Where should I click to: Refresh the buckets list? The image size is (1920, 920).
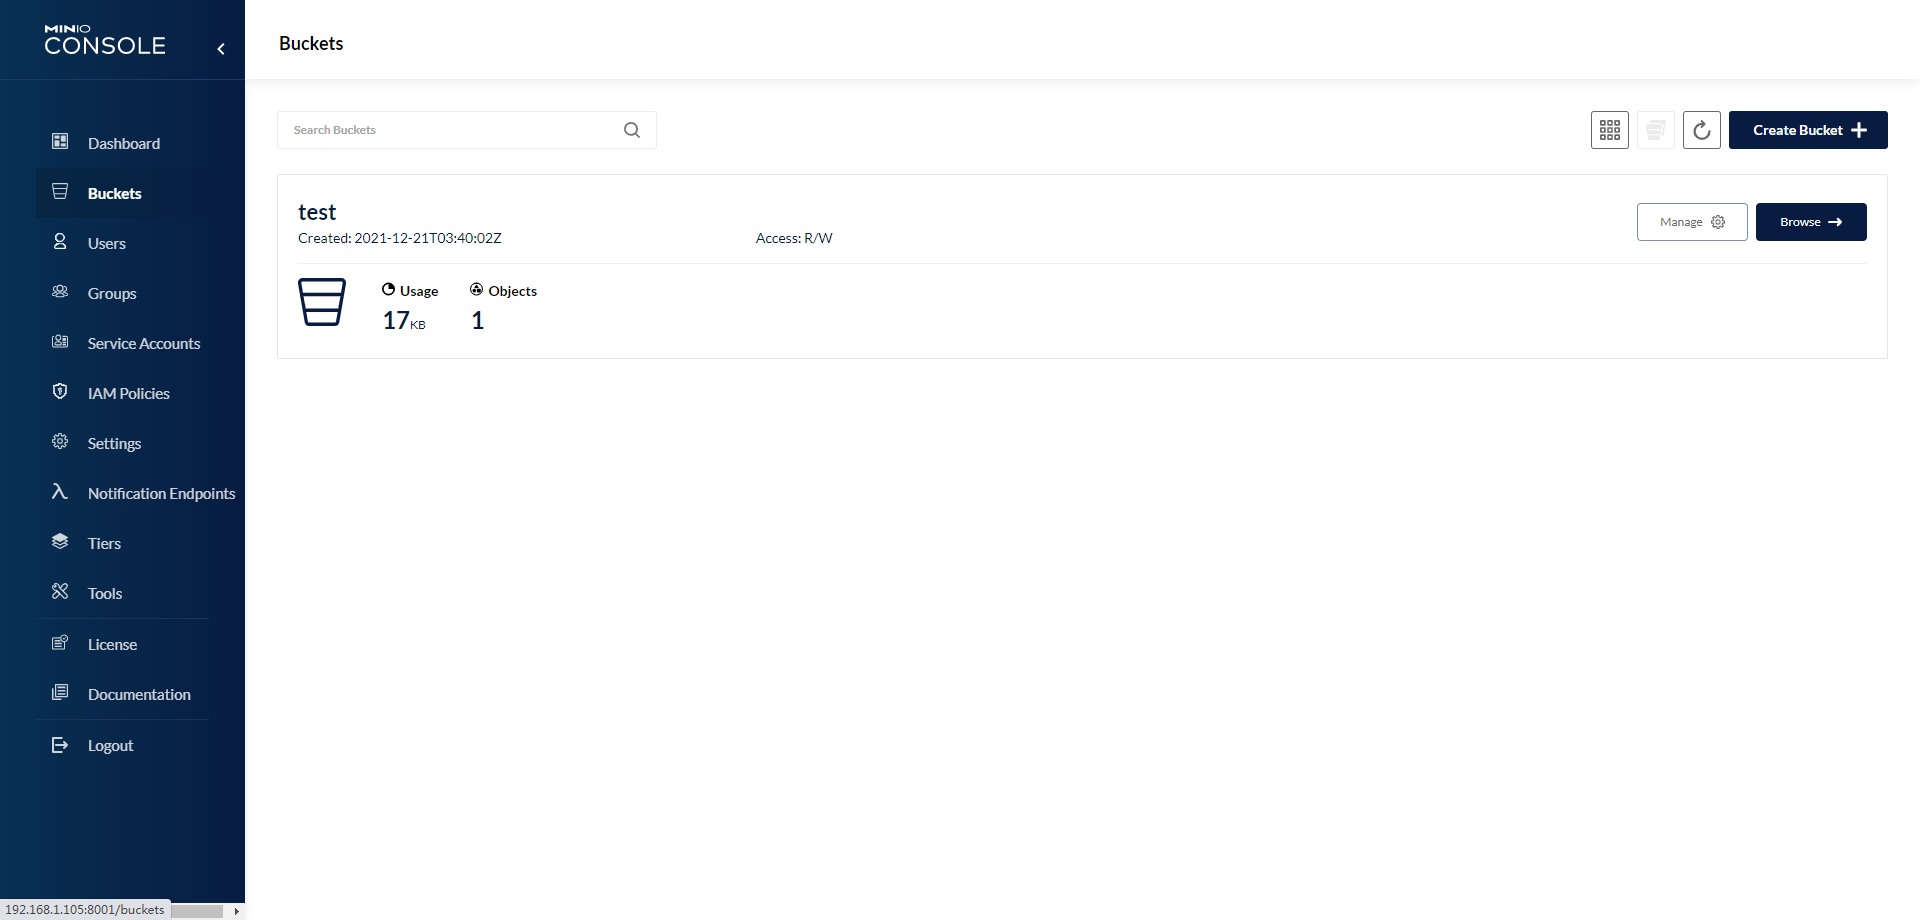[x=1702, y=130]
